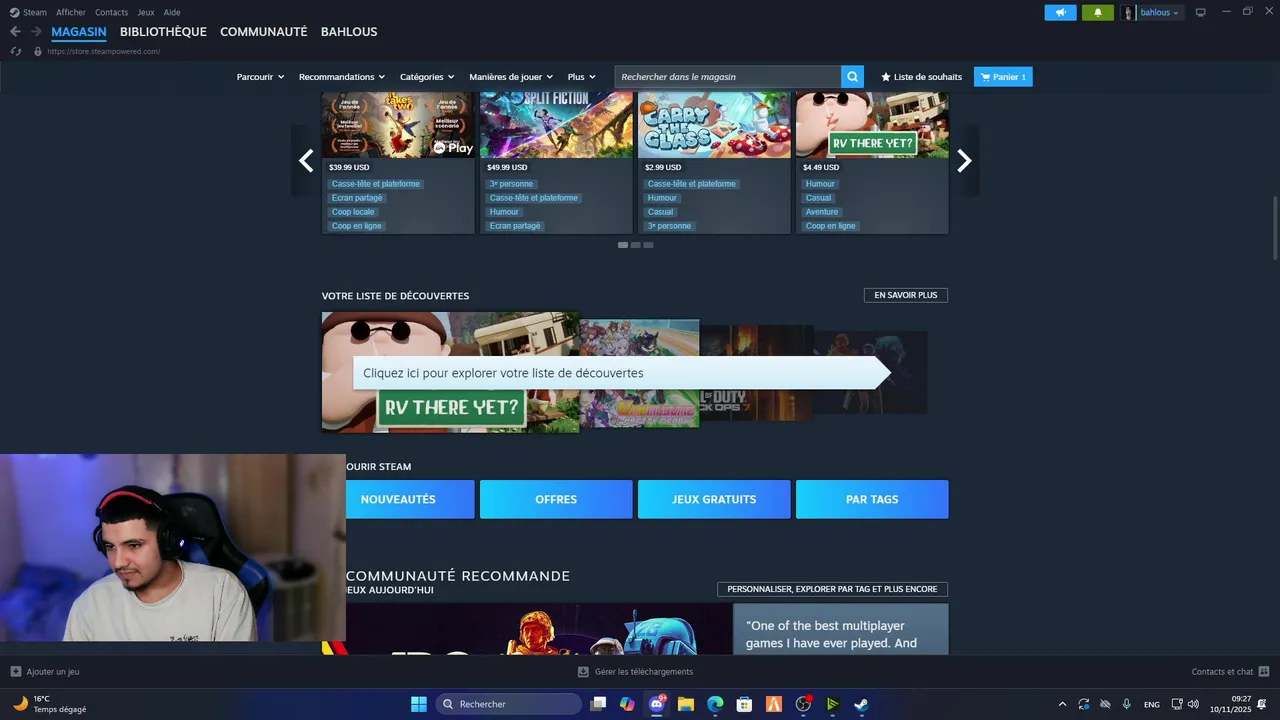The height and width of the screenshot is (720, 1280).
Task: Click the plus icon next to Ajouter un jeu
Action: pos(15,672)
